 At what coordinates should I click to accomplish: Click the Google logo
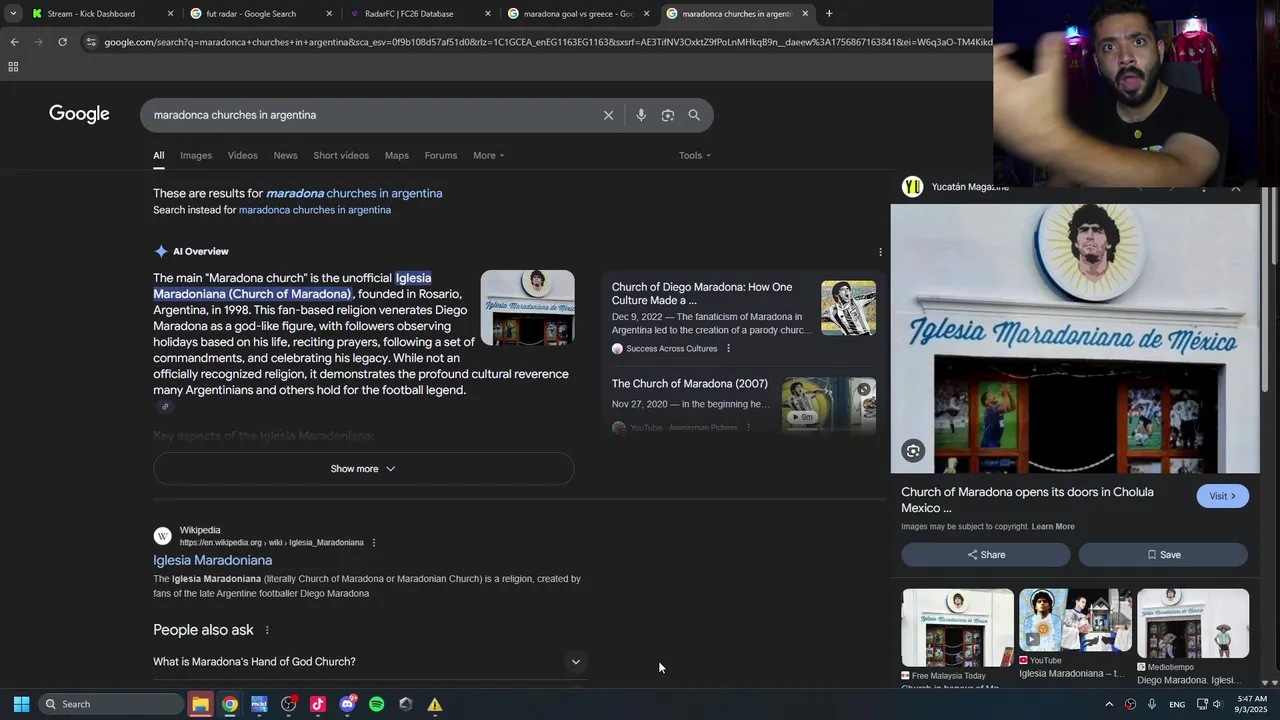(x=79, y=114)
